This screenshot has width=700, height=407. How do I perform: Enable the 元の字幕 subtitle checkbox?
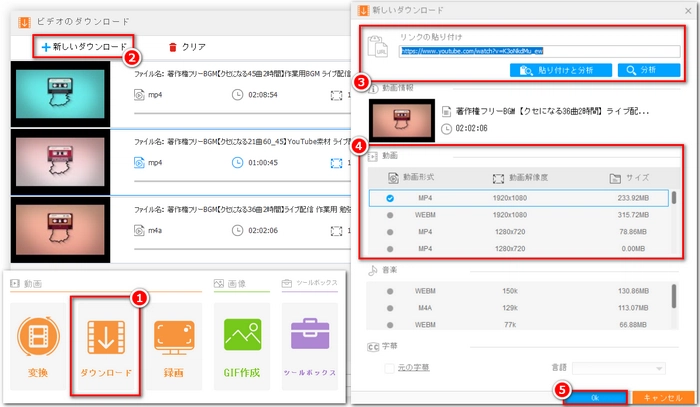390,368
